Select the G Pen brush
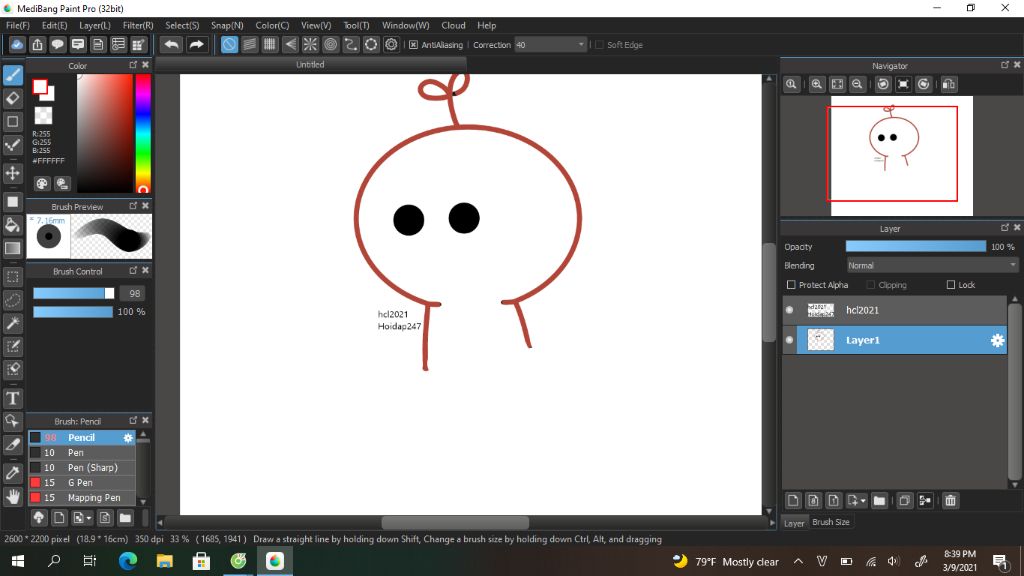The width and height of the screenshot is (1024, 576). pos(82,483)
